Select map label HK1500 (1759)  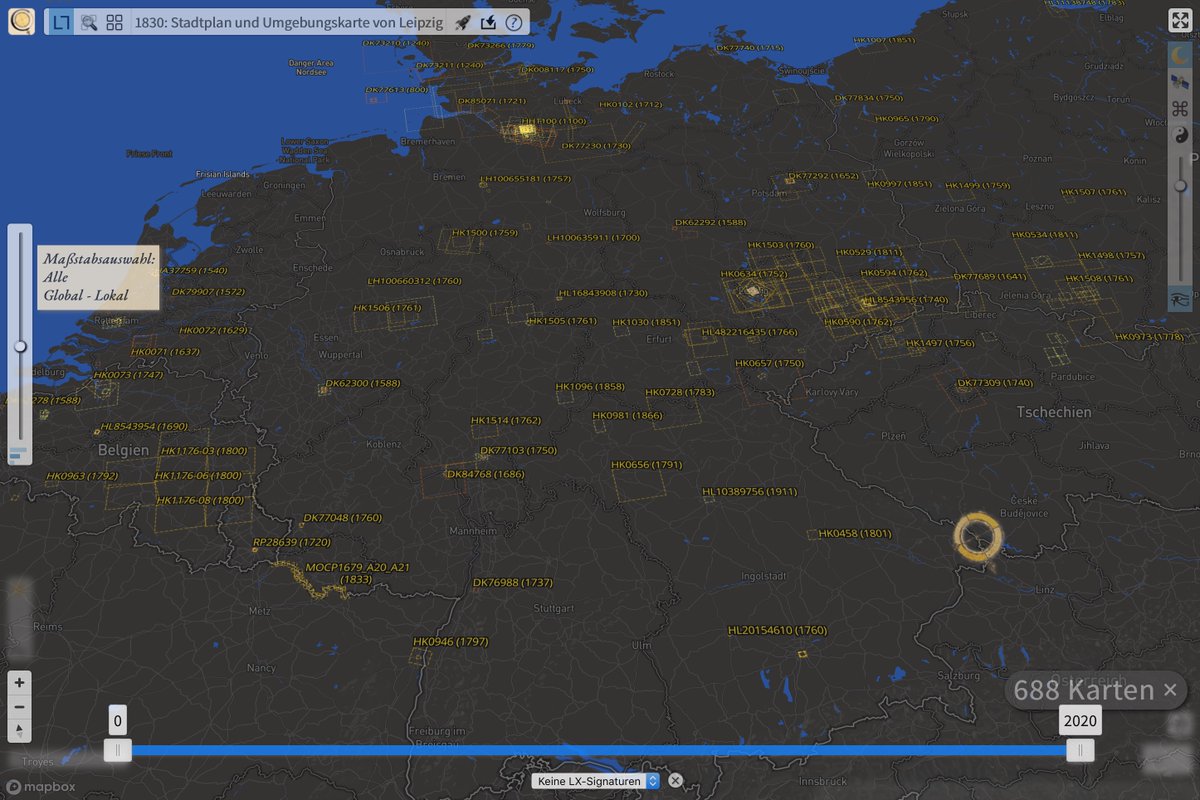[x=484, y=233]
